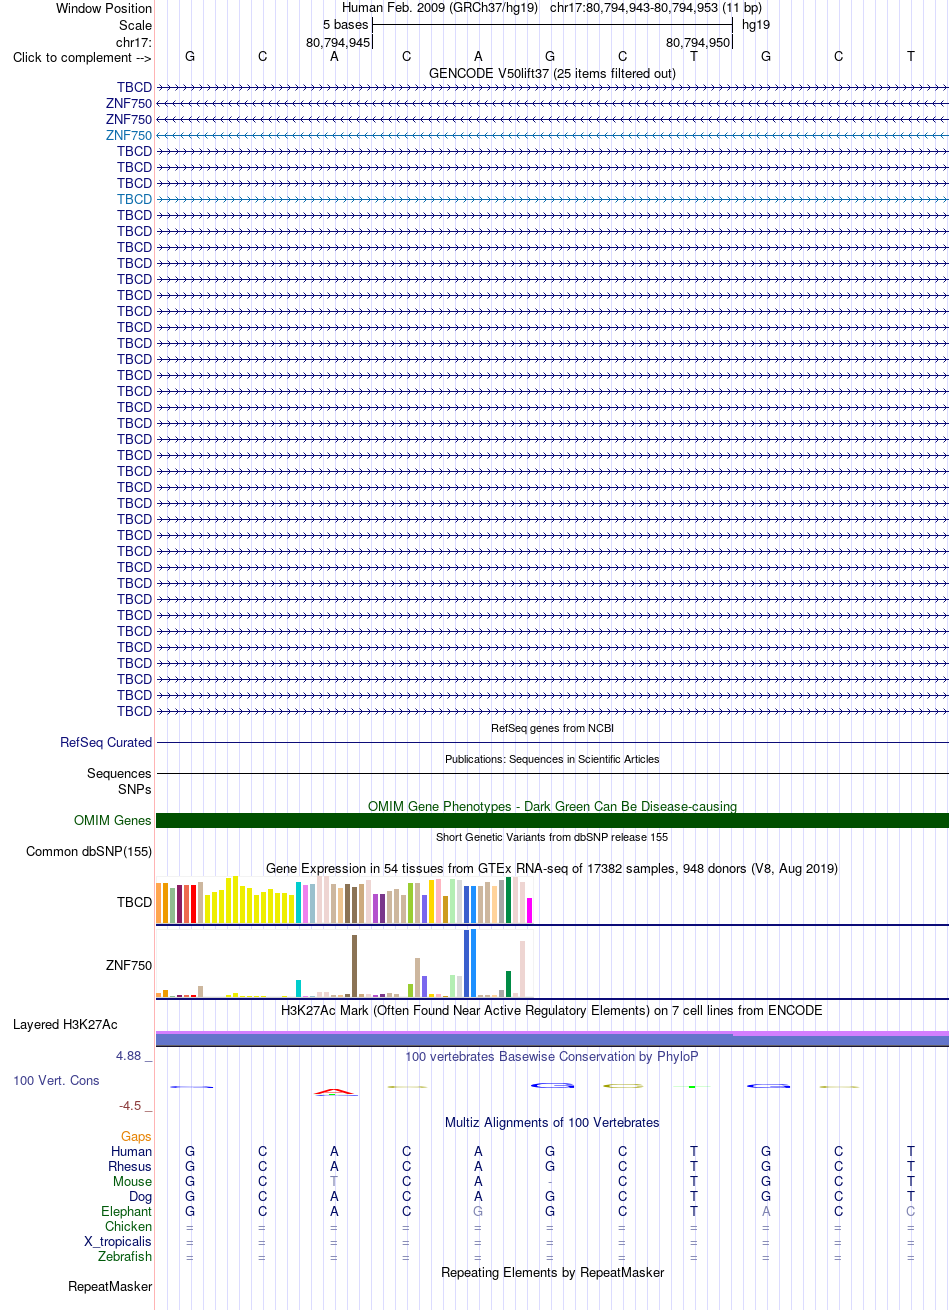Select the 'X_tropicalis' alignment row label

pos(119,1242)
